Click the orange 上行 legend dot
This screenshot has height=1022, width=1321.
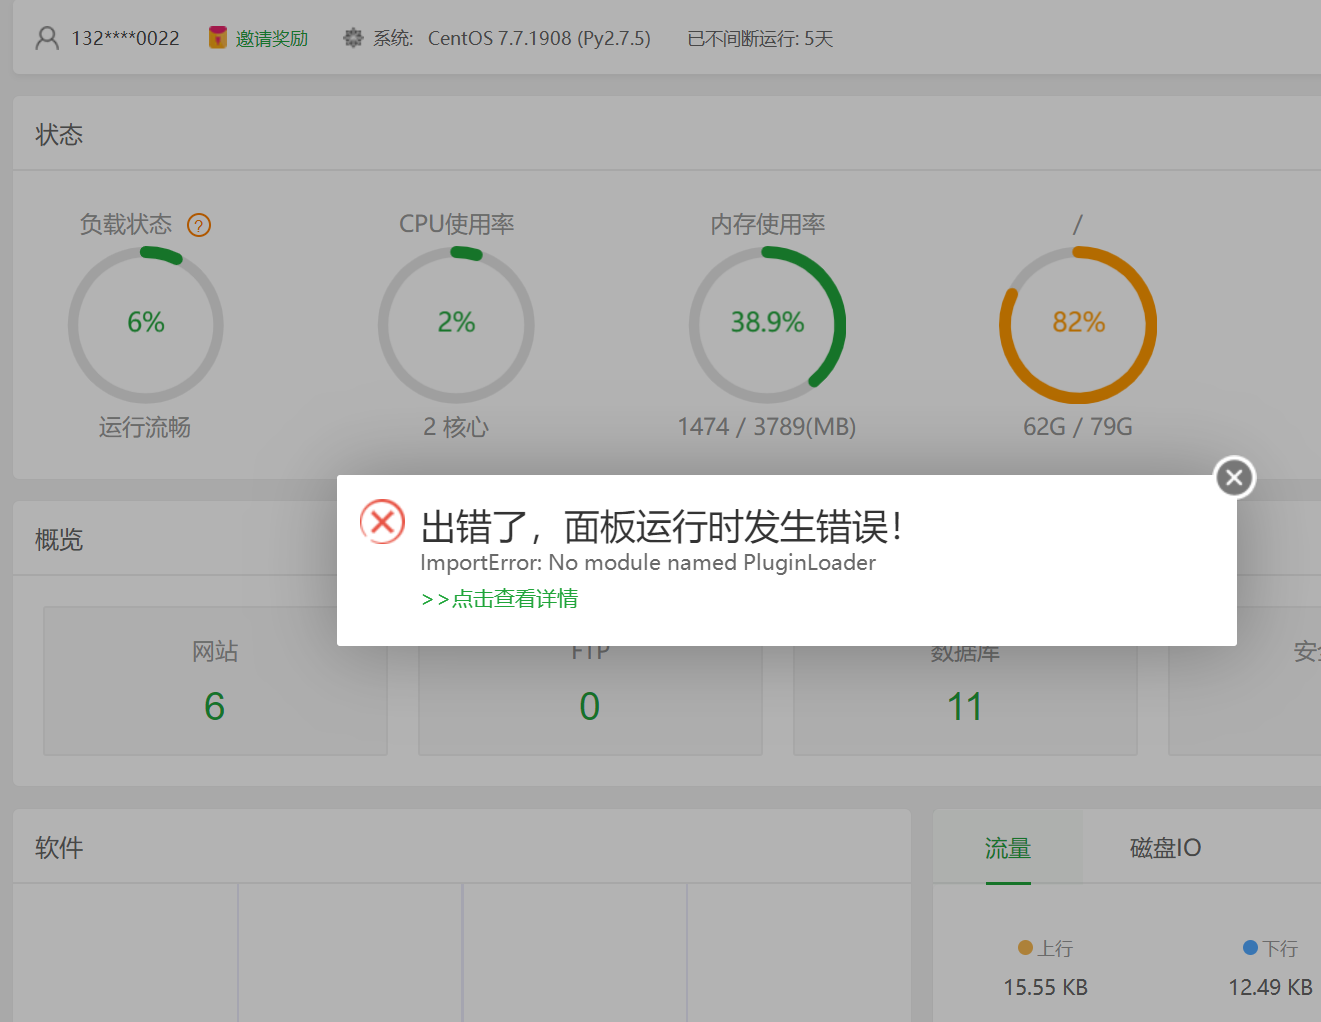[x=1025, y=947]
